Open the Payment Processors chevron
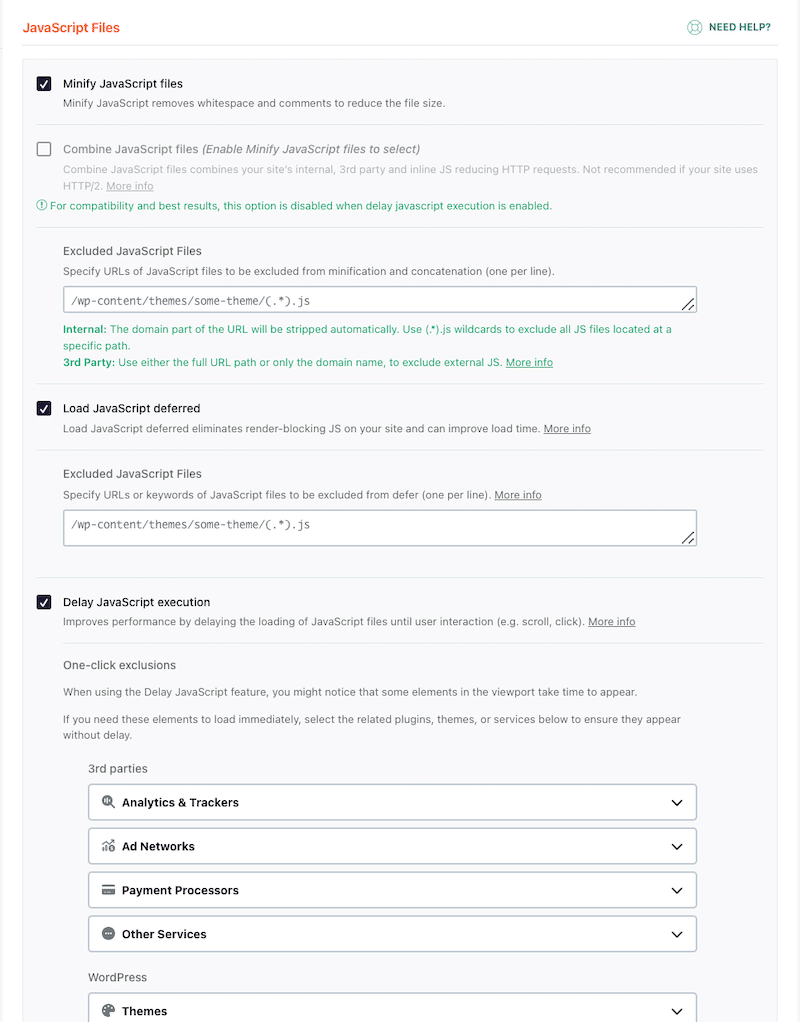The width and height of the screenshot is (800, 1022). pos(677,890)
